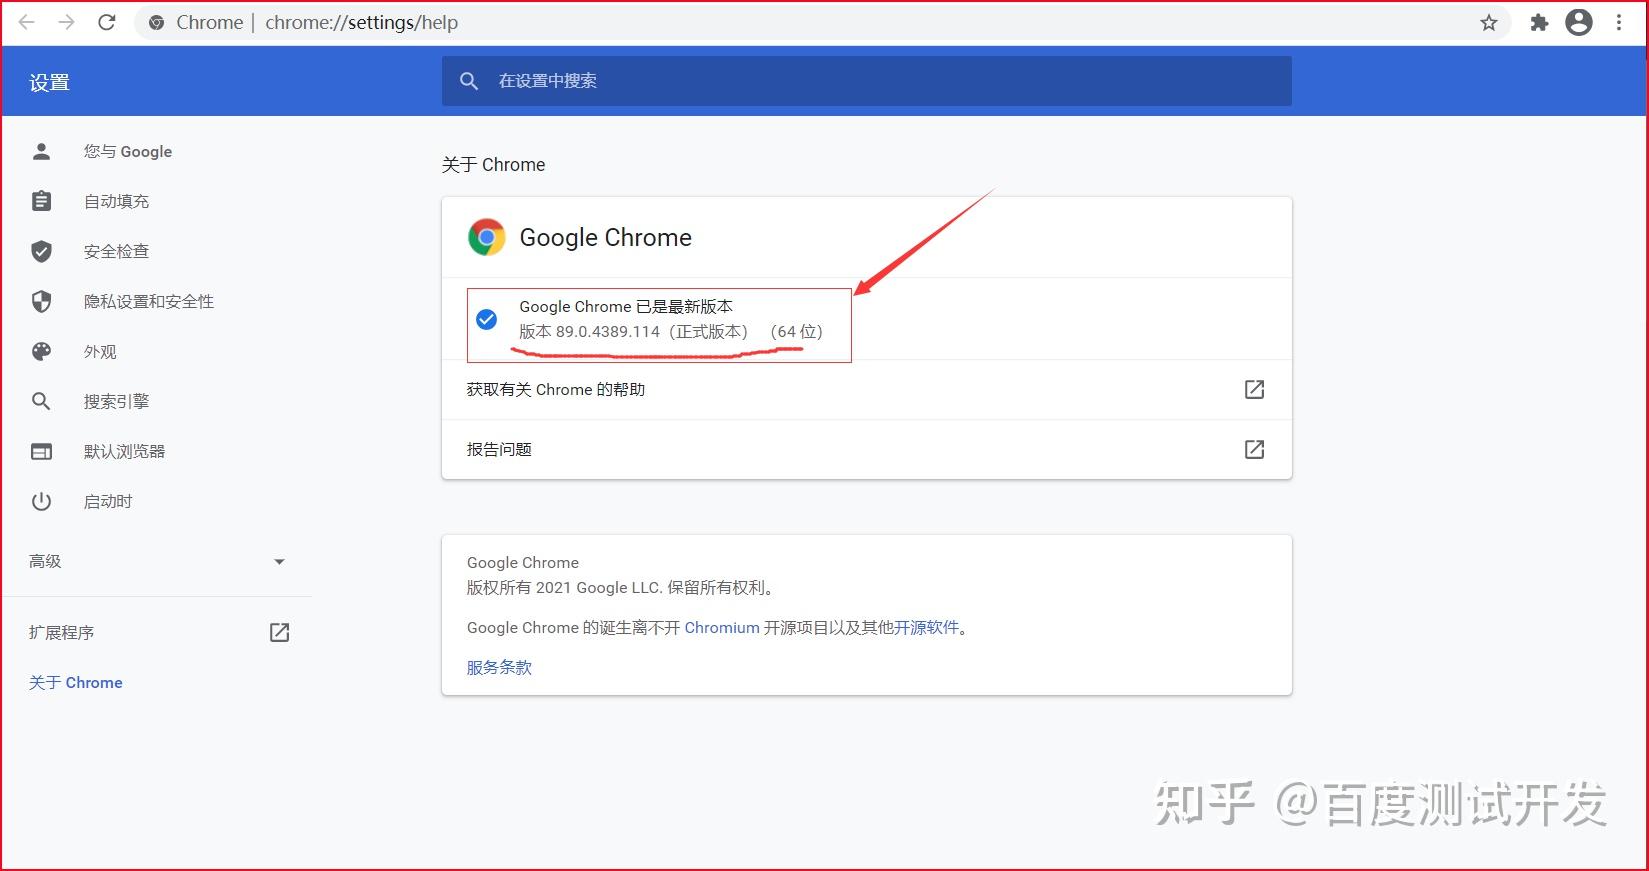The image size is (1649, 871).
Task: Open the Chrome three-dot menu
Action: 1619,22
